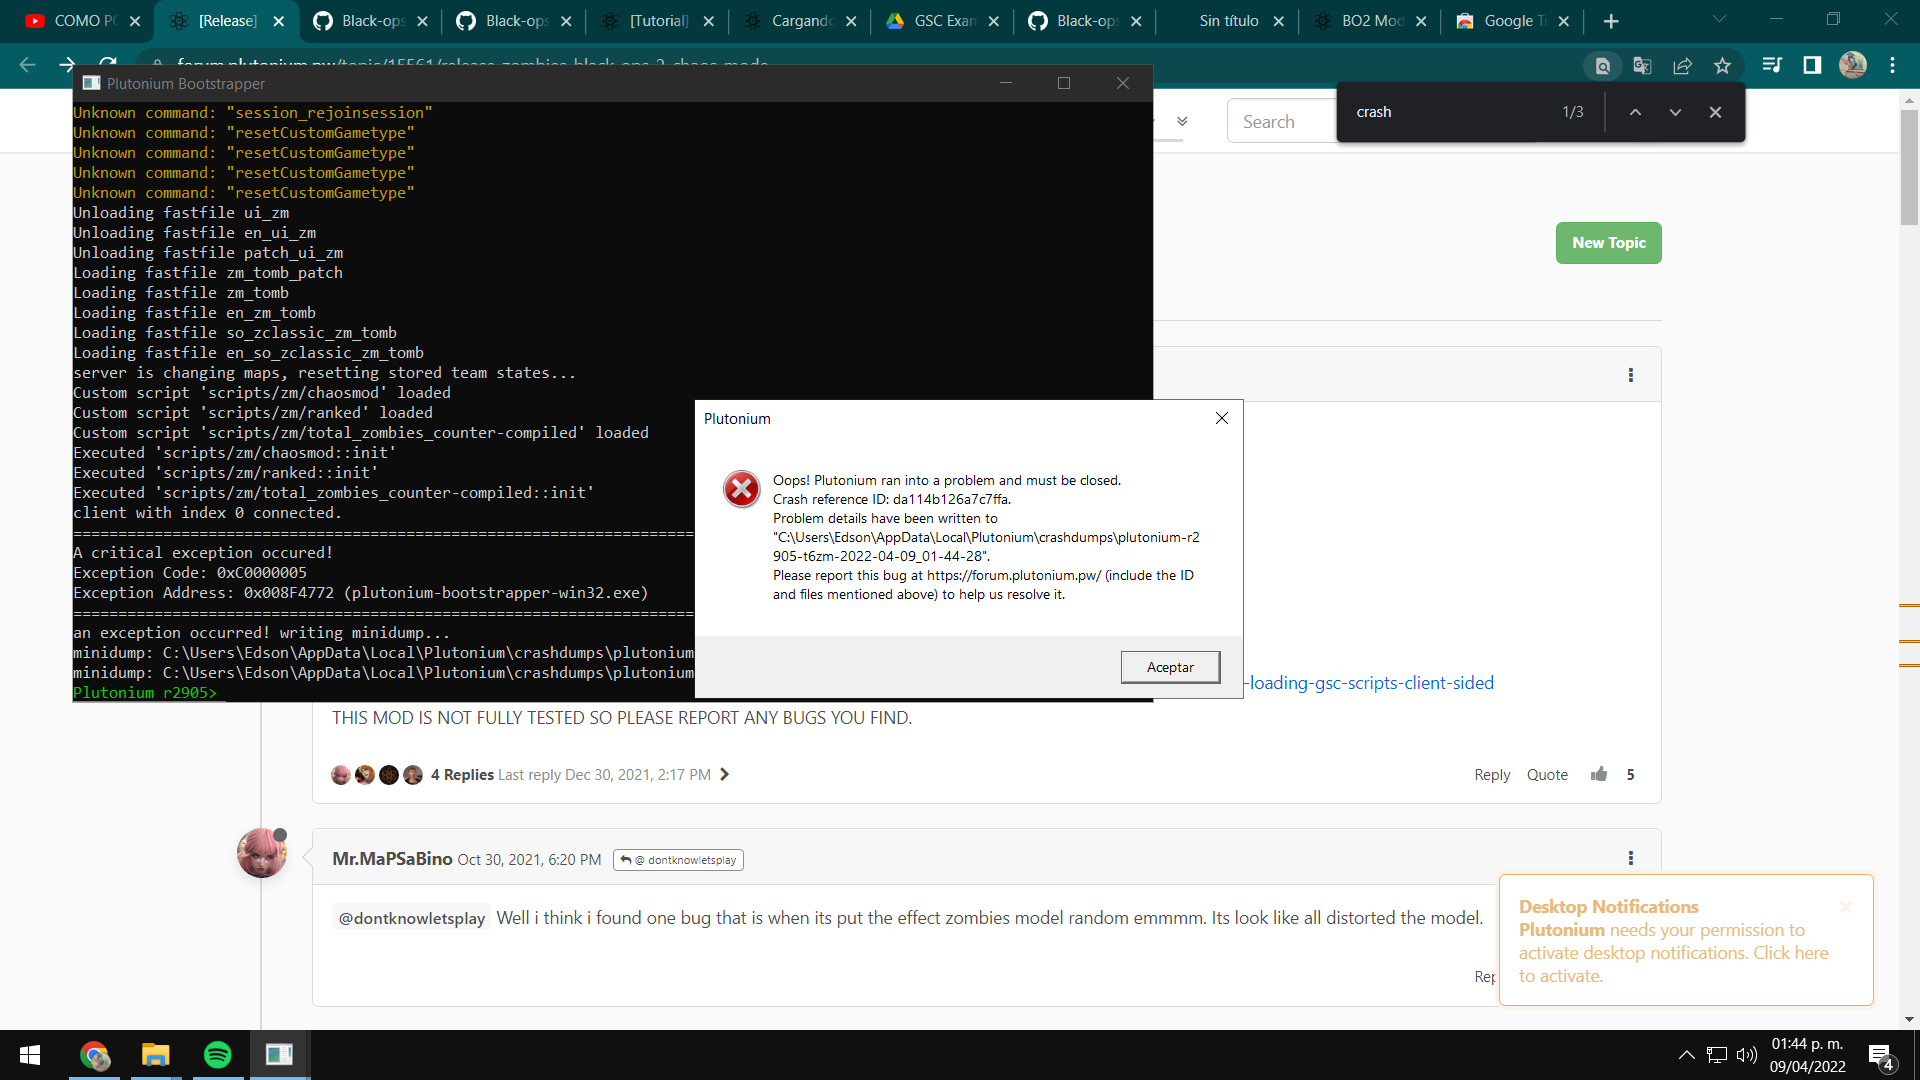Open File Explorer from the taskbar

pos(156,1055)
